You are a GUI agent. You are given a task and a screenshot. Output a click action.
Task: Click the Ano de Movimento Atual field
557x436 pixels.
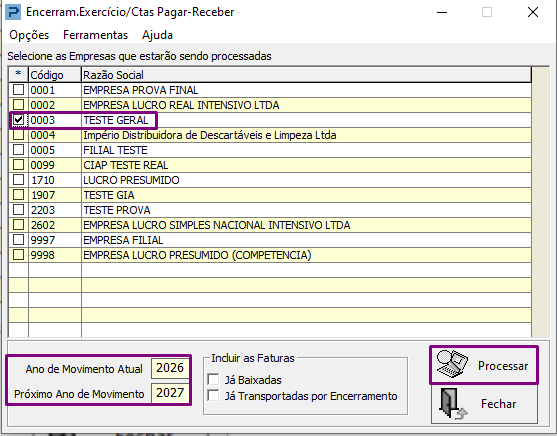170,368
